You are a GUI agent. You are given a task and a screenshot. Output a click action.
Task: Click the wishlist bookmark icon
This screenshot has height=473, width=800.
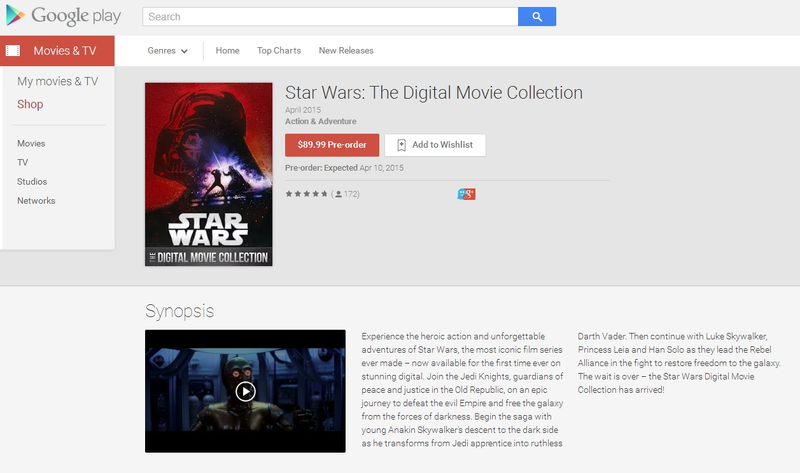click(402, 145)
